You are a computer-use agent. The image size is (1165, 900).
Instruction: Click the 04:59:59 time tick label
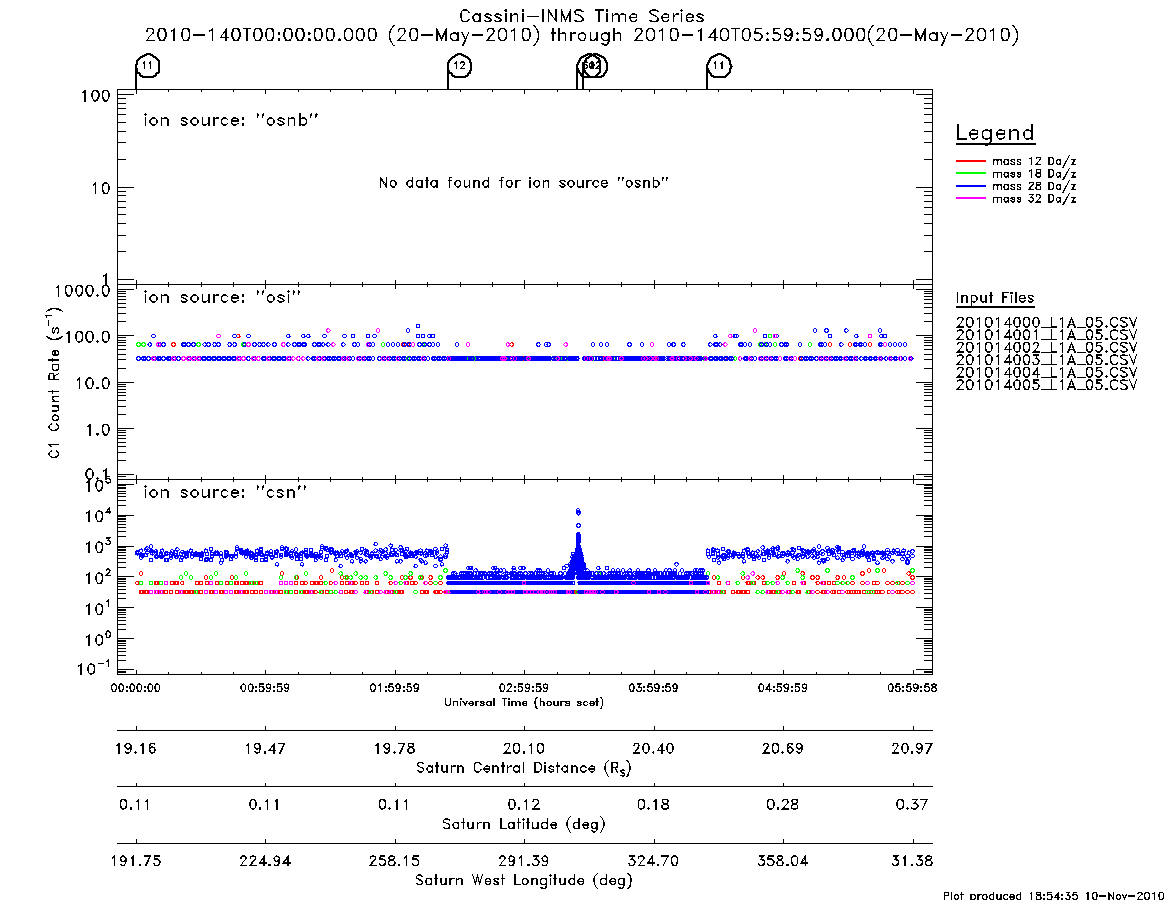[782, 688]
